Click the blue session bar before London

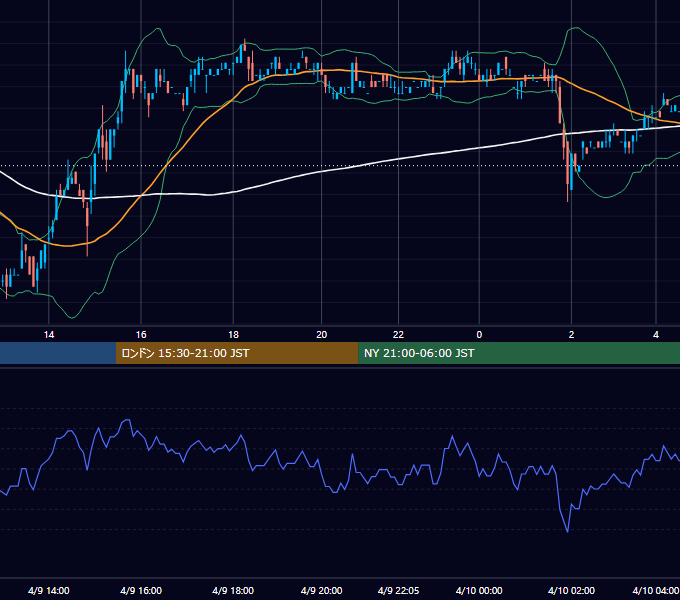[x=58, y=353]
